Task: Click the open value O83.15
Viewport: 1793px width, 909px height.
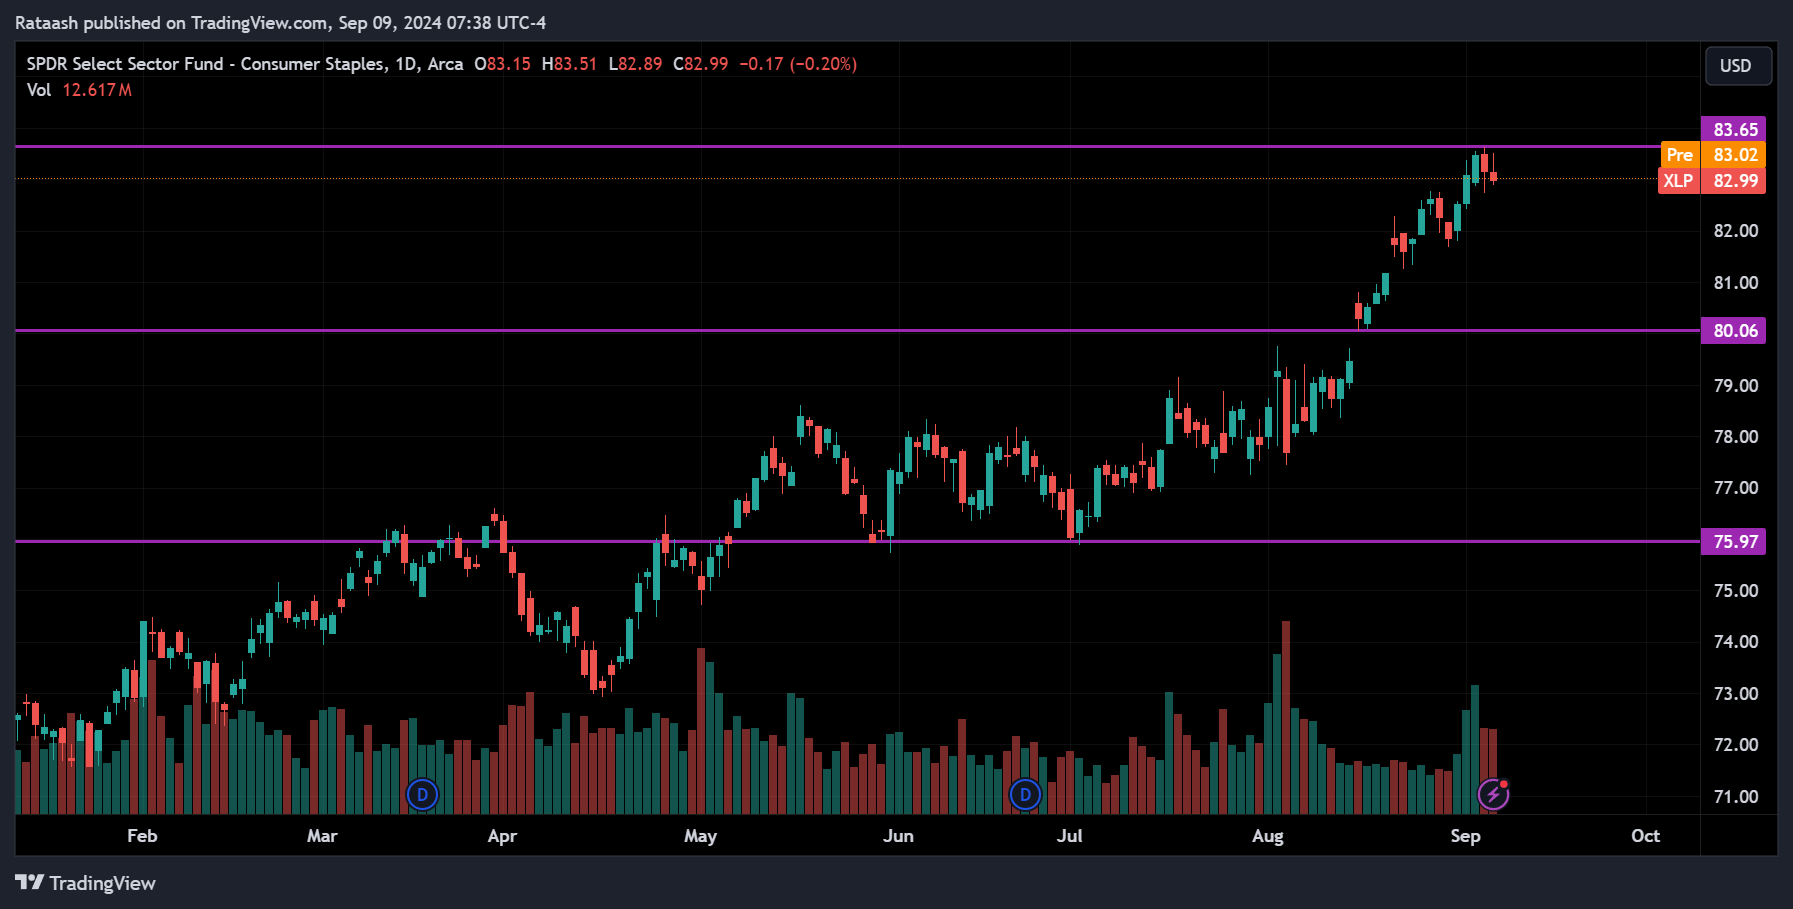Action: click(502, 64)
